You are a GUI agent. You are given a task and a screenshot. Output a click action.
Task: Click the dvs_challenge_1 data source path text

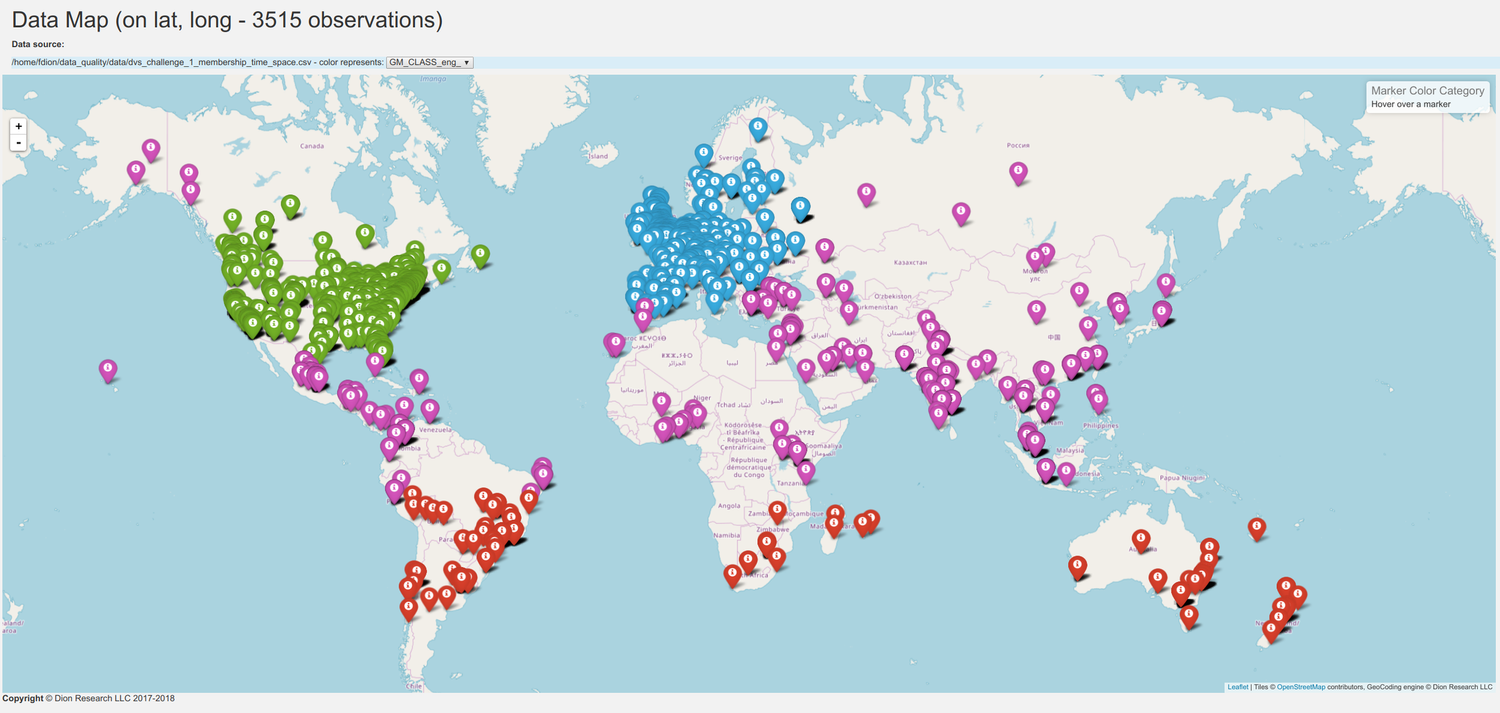tap(190, 61)
